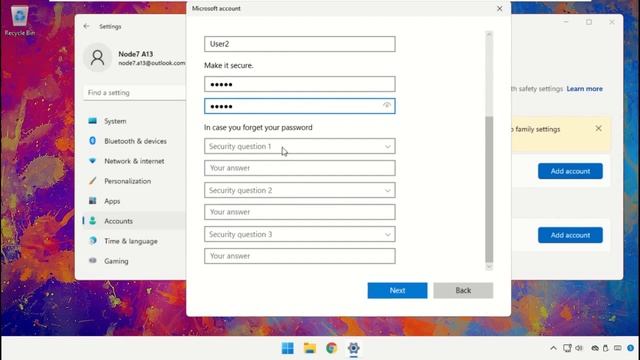Open Google Chrome from taskbar

tap(331, 348)
